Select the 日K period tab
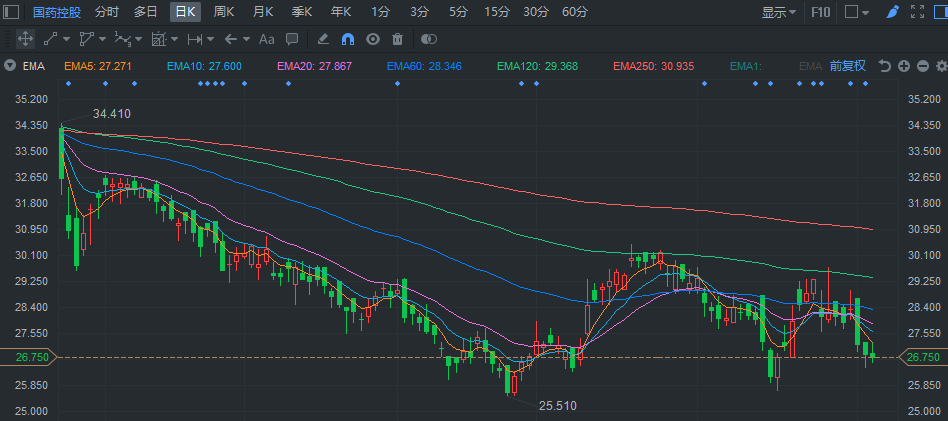The image size is (948, 421). click(x=186, y=11)
